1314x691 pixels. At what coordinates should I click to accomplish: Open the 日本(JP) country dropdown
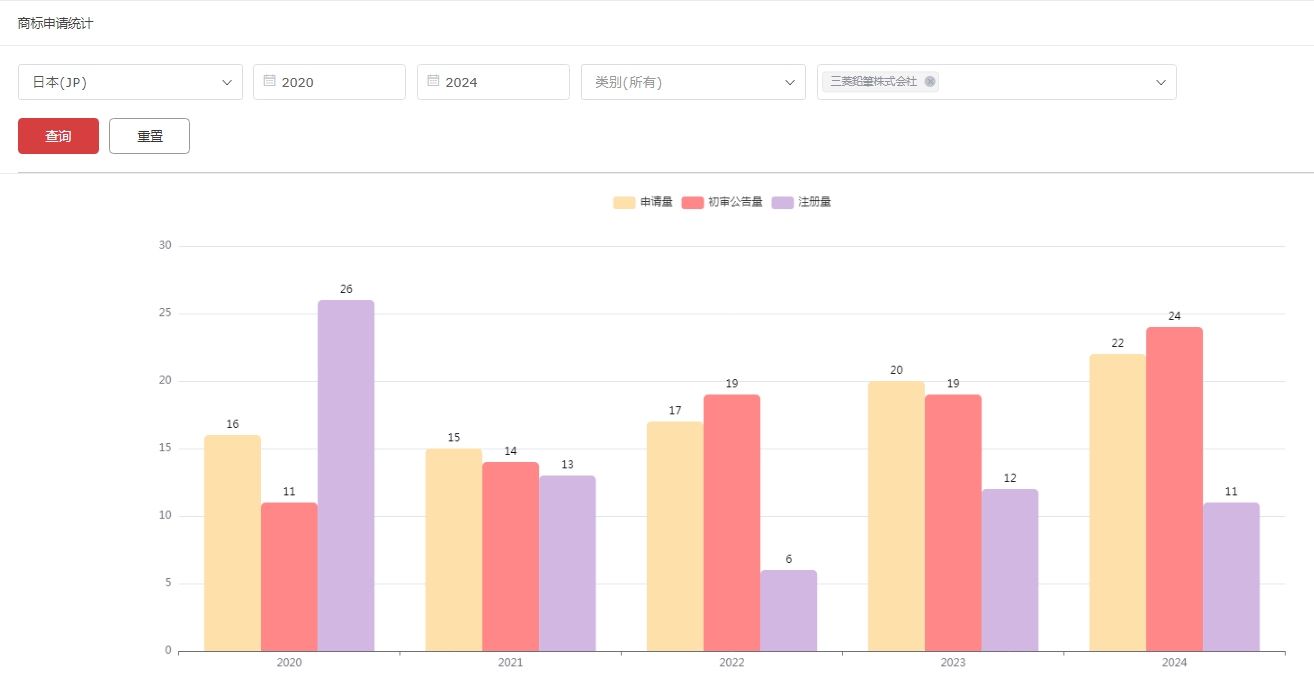pyautogui.click(x=130, y=82)
